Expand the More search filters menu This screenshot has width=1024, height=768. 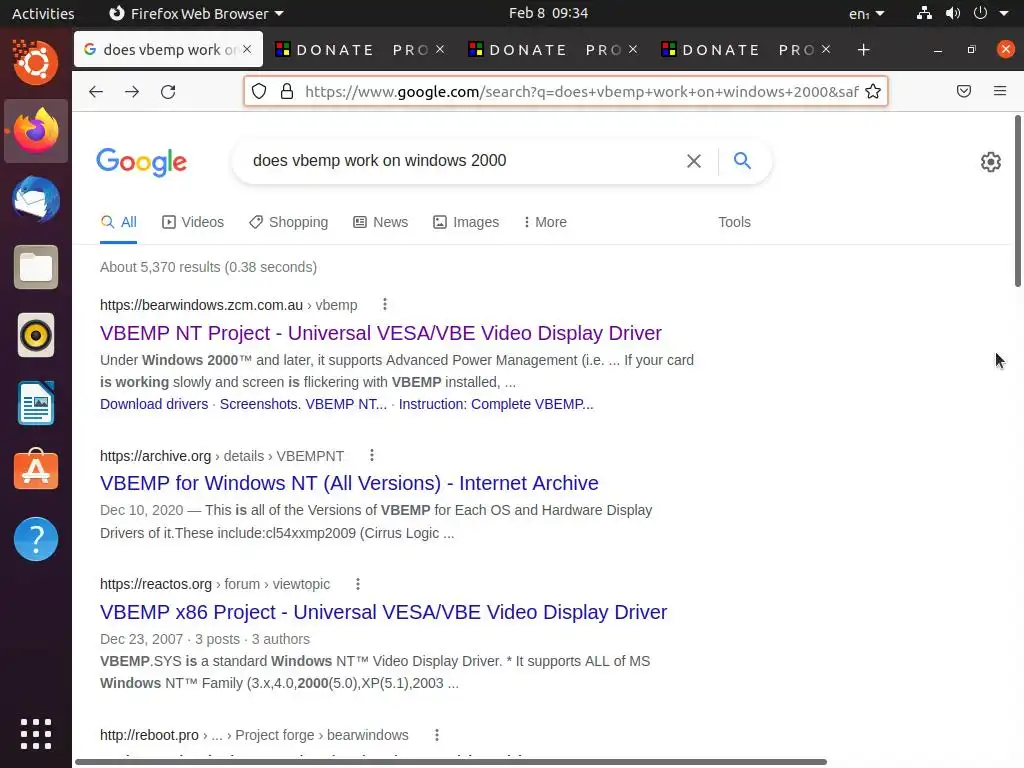pos(545,222)
